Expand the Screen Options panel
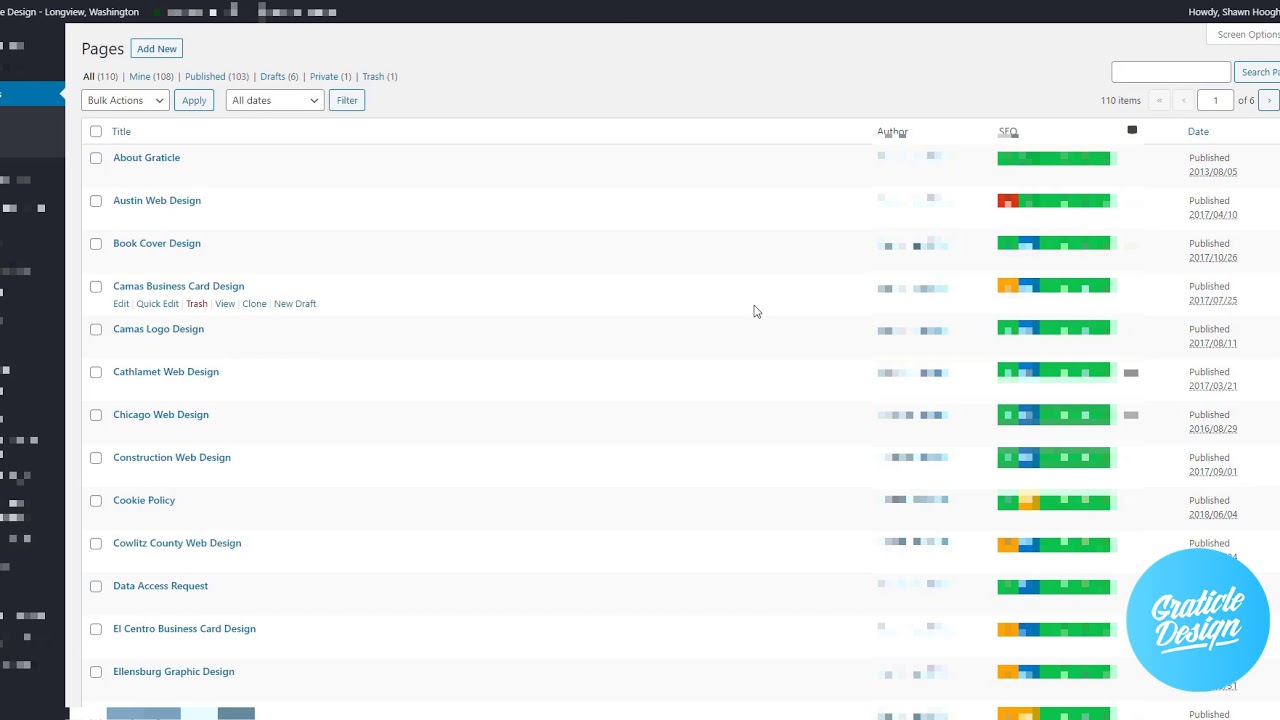This screenshot has width=1280, height=720. (1246, 35)
